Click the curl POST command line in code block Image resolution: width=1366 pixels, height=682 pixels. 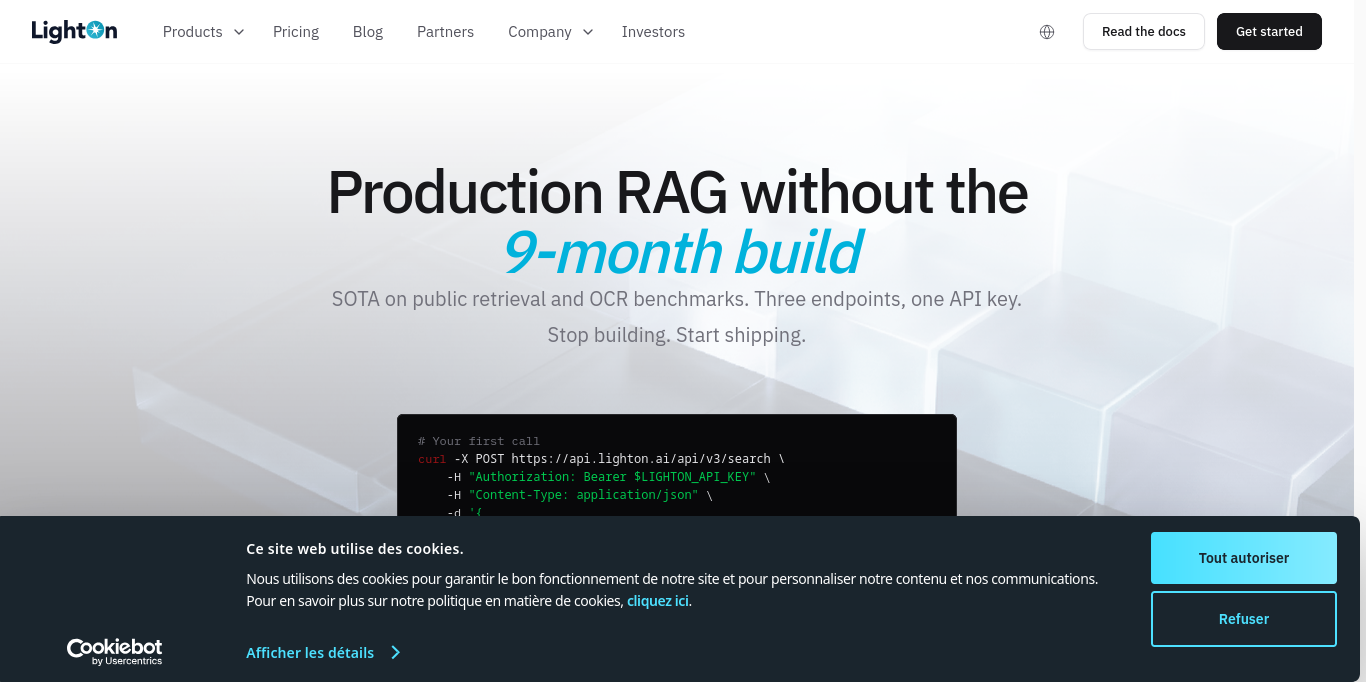click(601, 459)
